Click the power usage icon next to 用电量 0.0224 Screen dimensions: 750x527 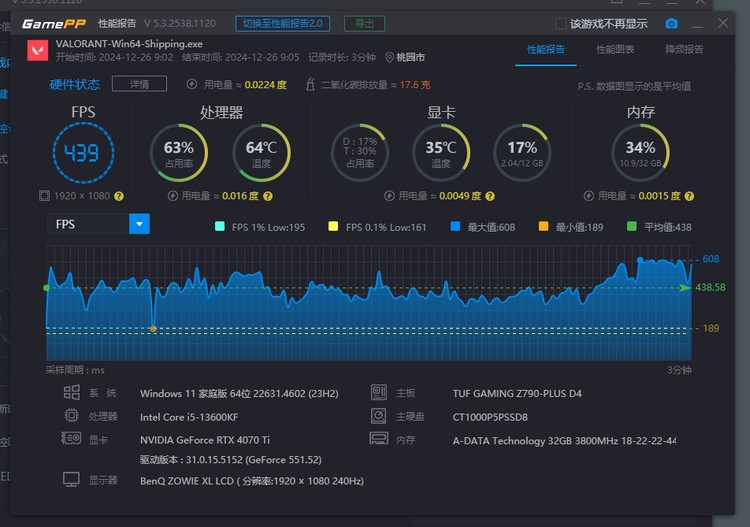pos(192,85)
